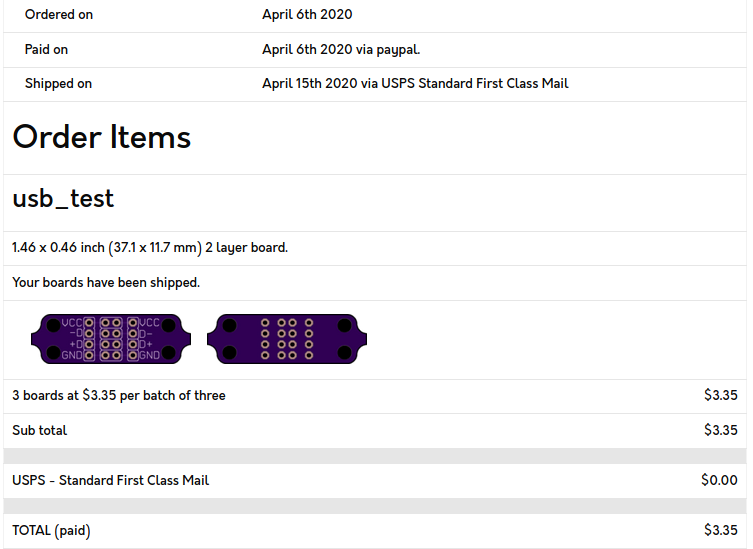This screenshot has height=549, width=753.
Task: Click the Sub total label
Action: (39, 430)
